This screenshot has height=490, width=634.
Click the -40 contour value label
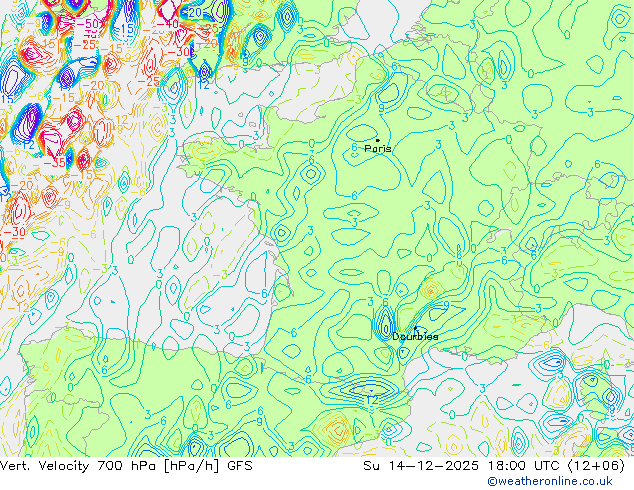(x=167, y=24)
